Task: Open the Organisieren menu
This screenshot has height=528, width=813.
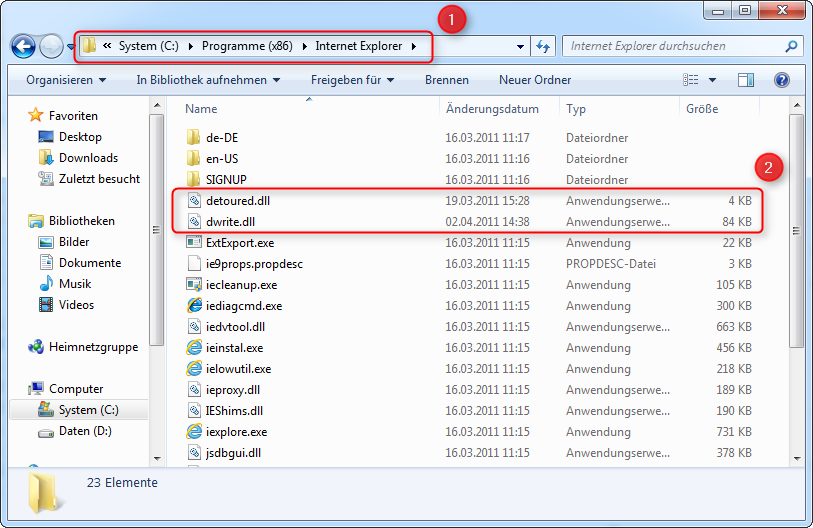Action: click(x=66, y=80)
